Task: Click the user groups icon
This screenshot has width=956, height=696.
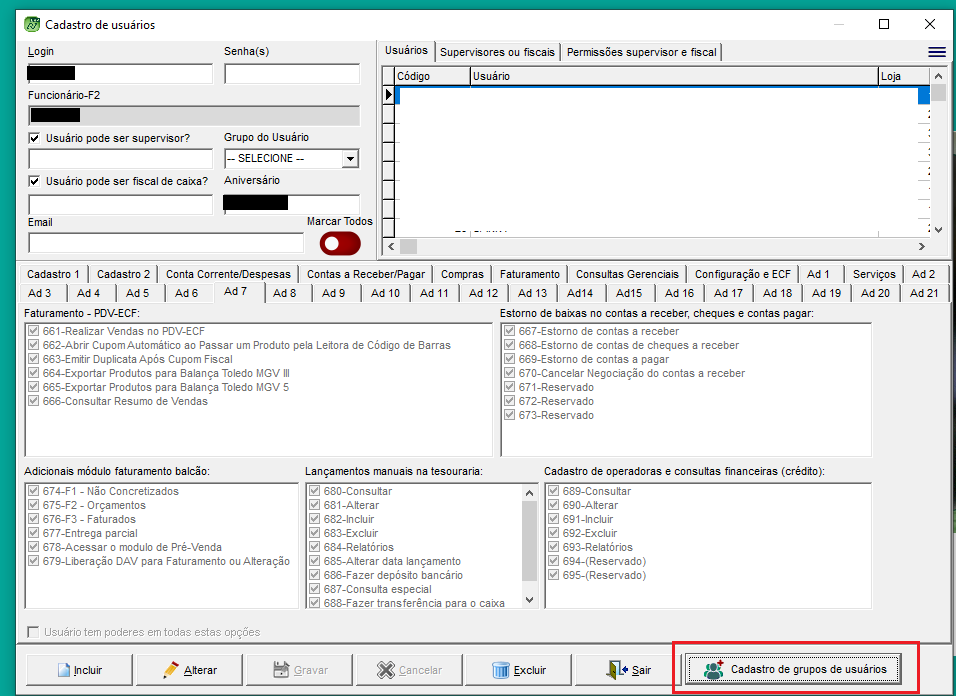Action: pos(714,669)
